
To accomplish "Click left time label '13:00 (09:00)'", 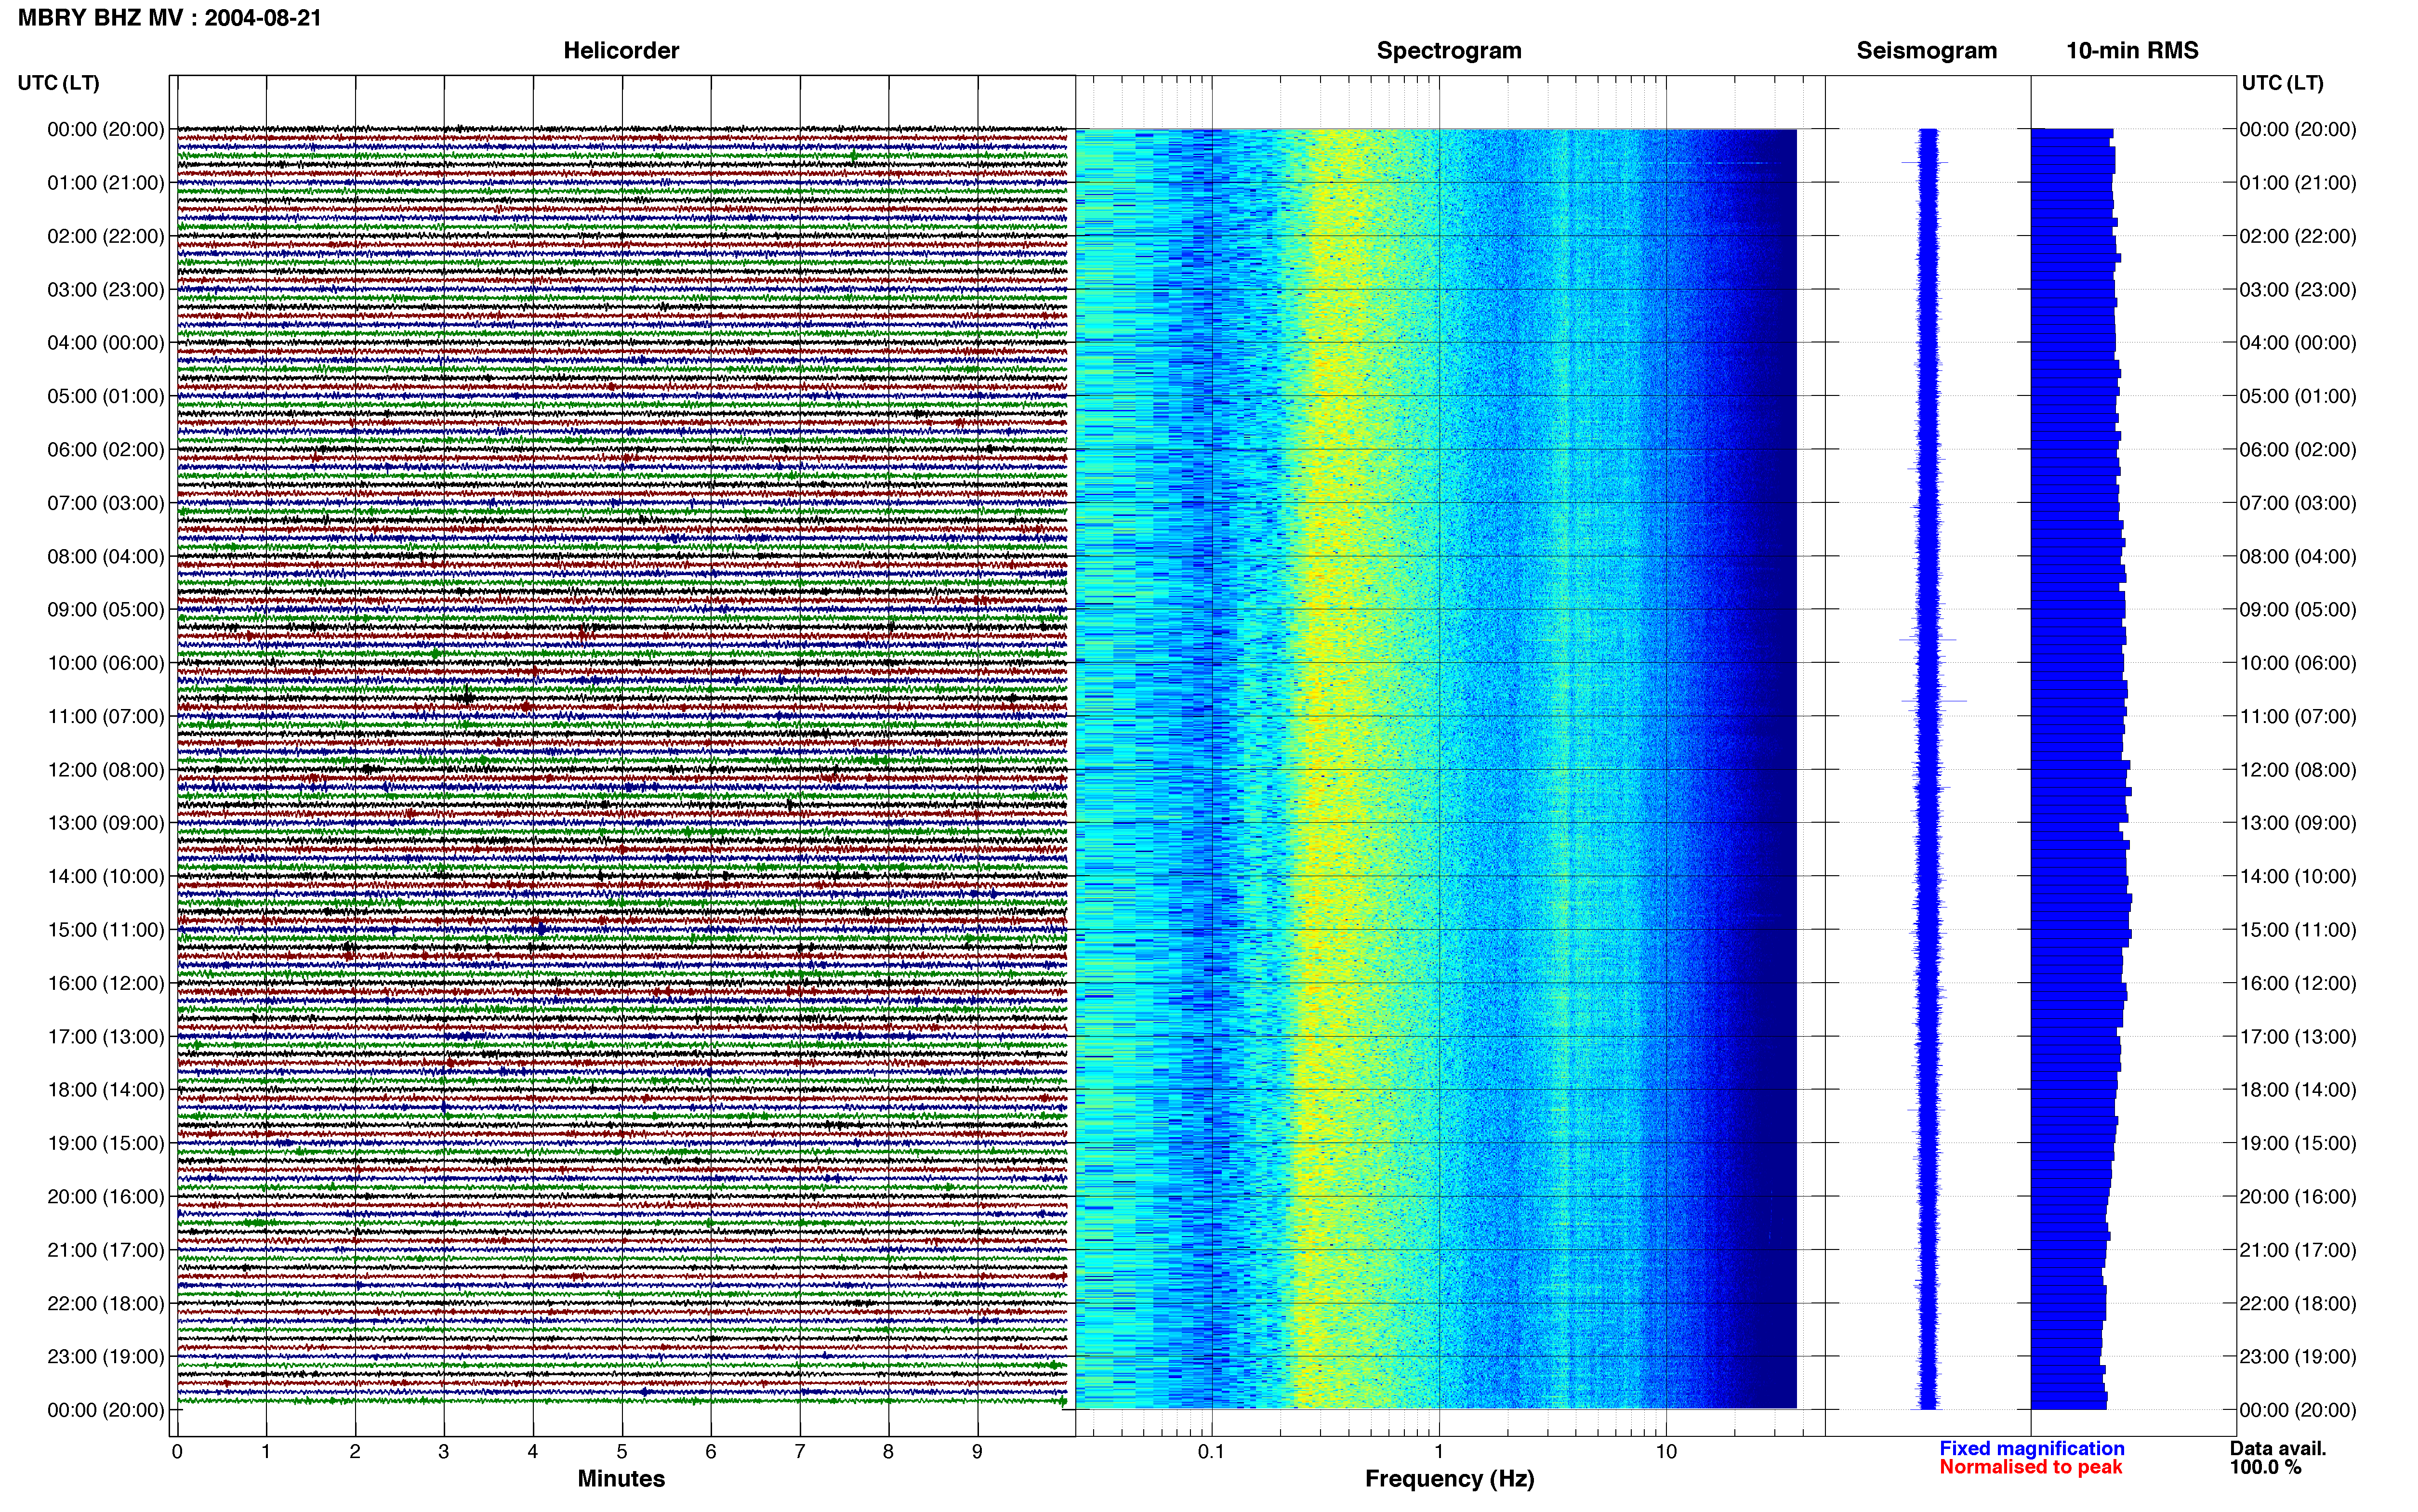I will click(x=106, y=823).
